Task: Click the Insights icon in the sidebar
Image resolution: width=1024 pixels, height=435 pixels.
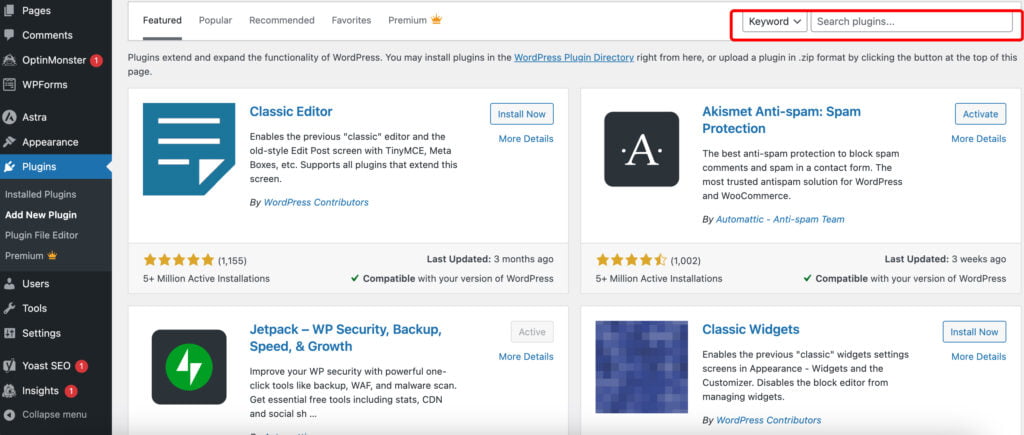Action: coord(9,391)
